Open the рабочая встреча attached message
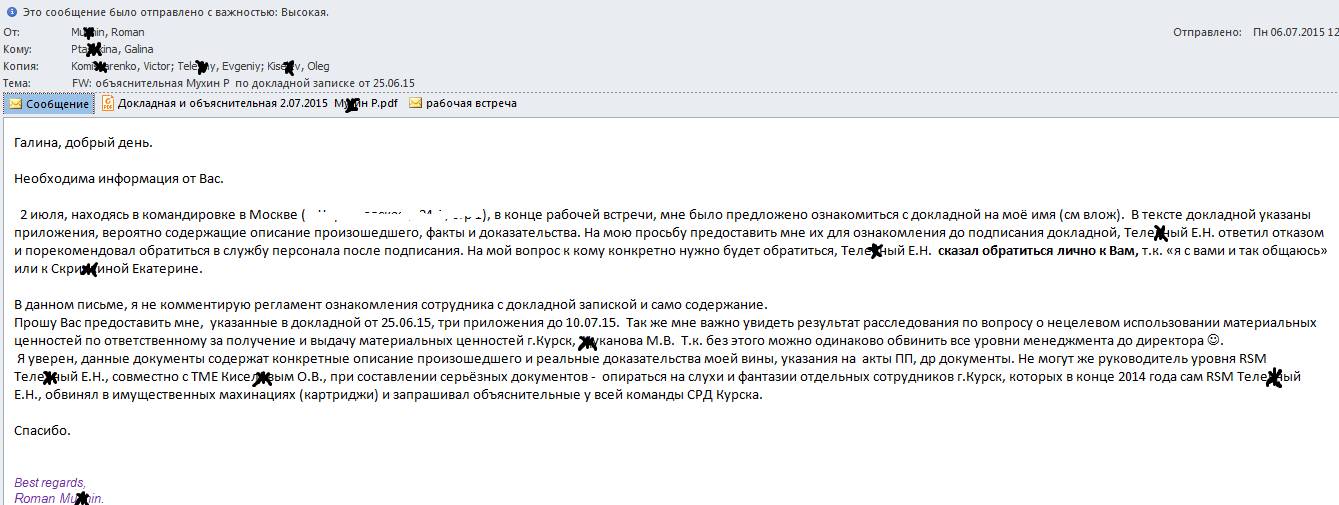The width and height of the screenshot is (1339, 505). [x=471, y=104]
